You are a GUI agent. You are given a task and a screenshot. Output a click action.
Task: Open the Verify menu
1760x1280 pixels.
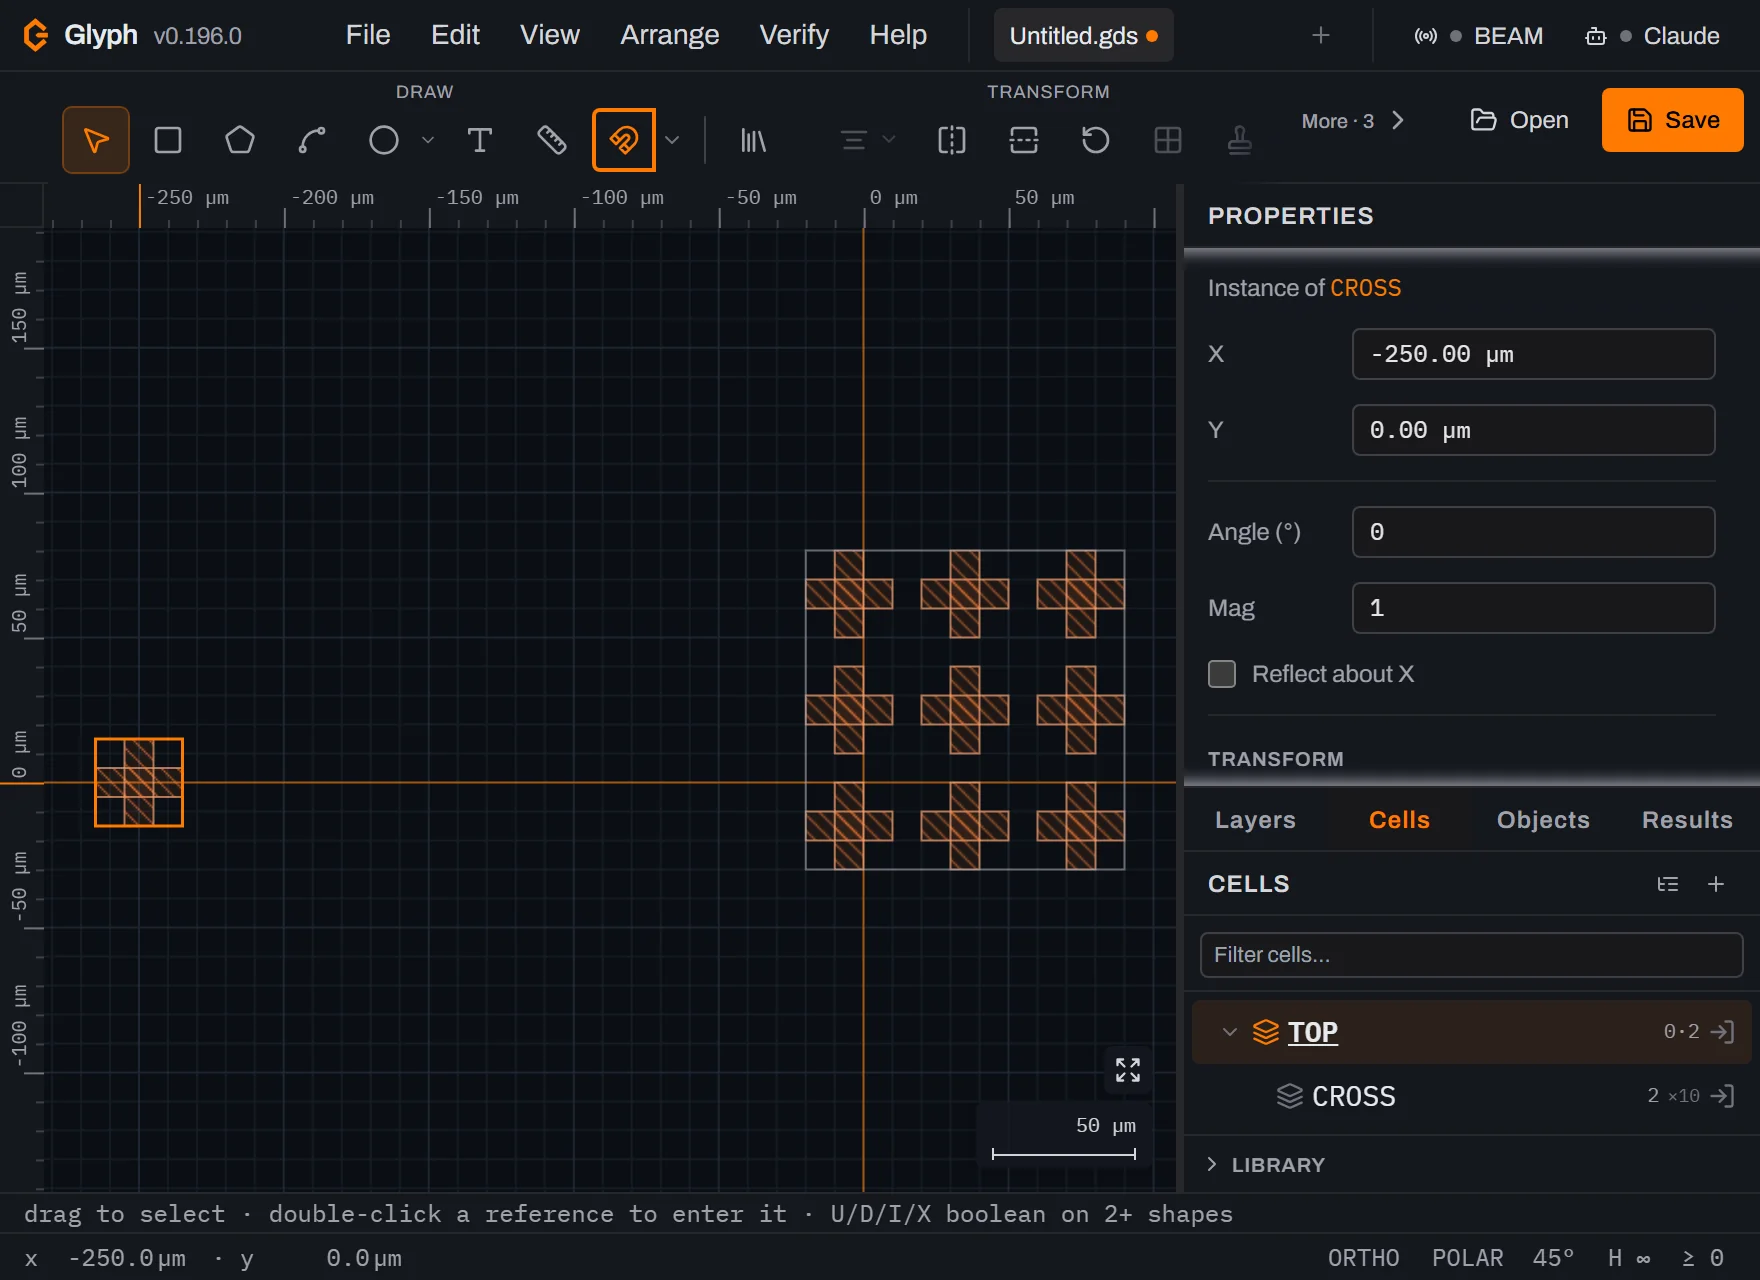(794, 35)
